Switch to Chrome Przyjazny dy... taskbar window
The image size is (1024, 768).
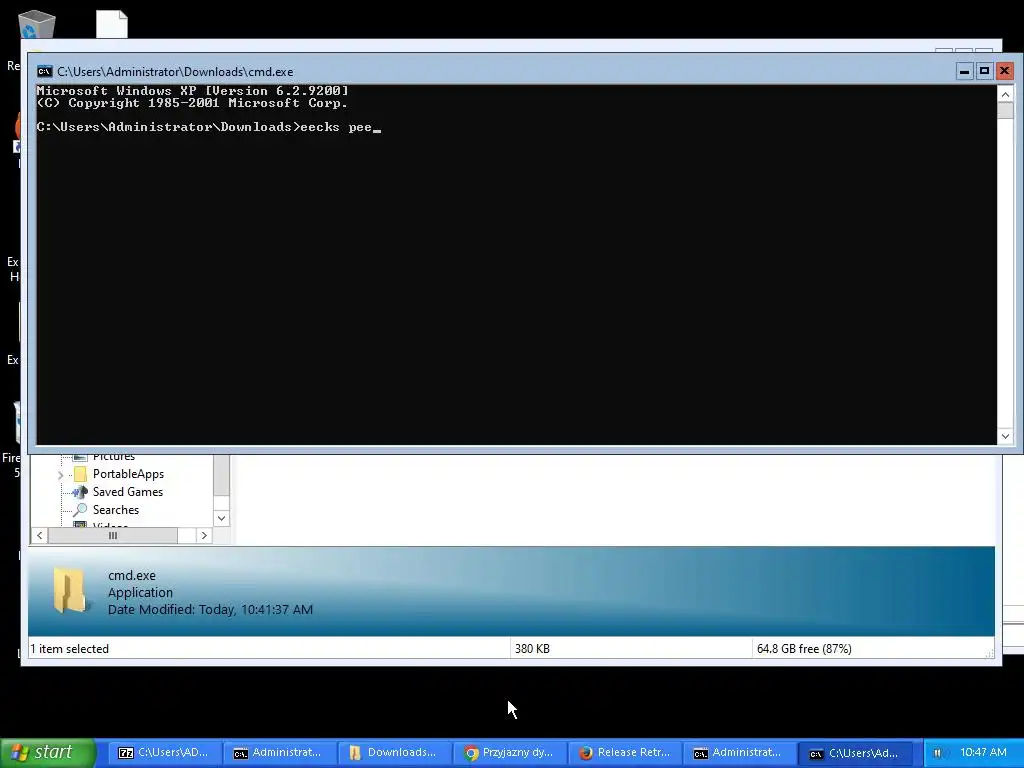(x=509, y=753)
